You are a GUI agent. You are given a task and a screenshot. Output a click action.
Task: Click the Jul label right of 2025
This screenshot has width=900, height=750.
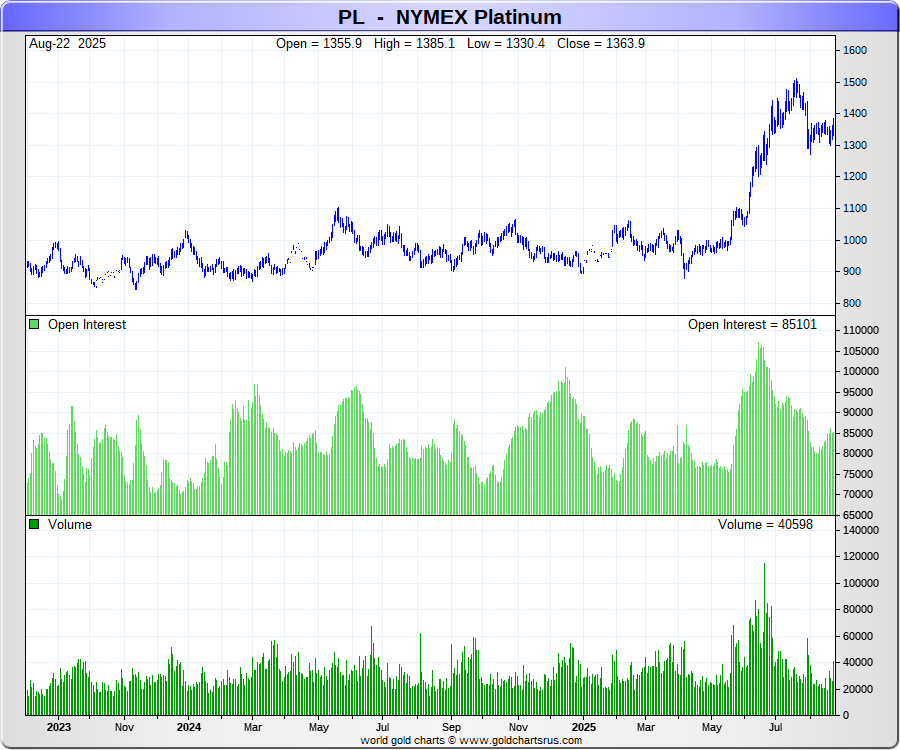tap(775, 727)
